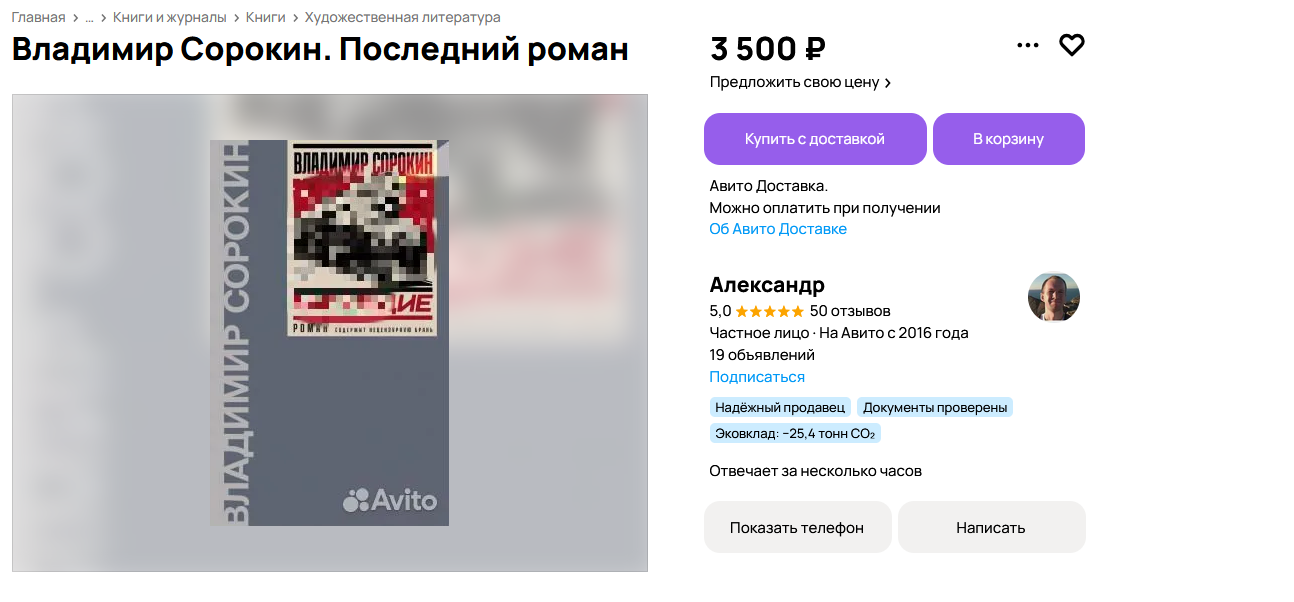
Task: Add the book with 'В корзину' button
Action: [x=1009, y=139]
